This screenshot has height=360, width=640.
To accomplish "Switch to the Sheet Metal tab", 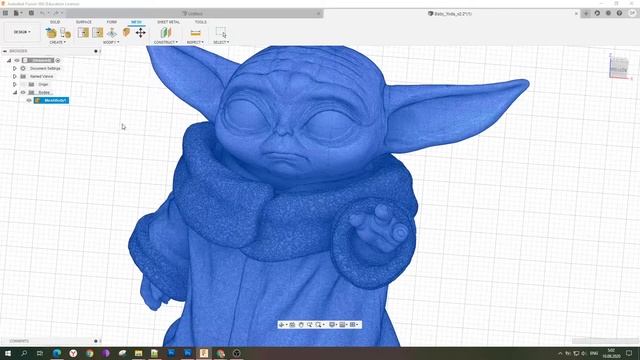I will [168, 22].
